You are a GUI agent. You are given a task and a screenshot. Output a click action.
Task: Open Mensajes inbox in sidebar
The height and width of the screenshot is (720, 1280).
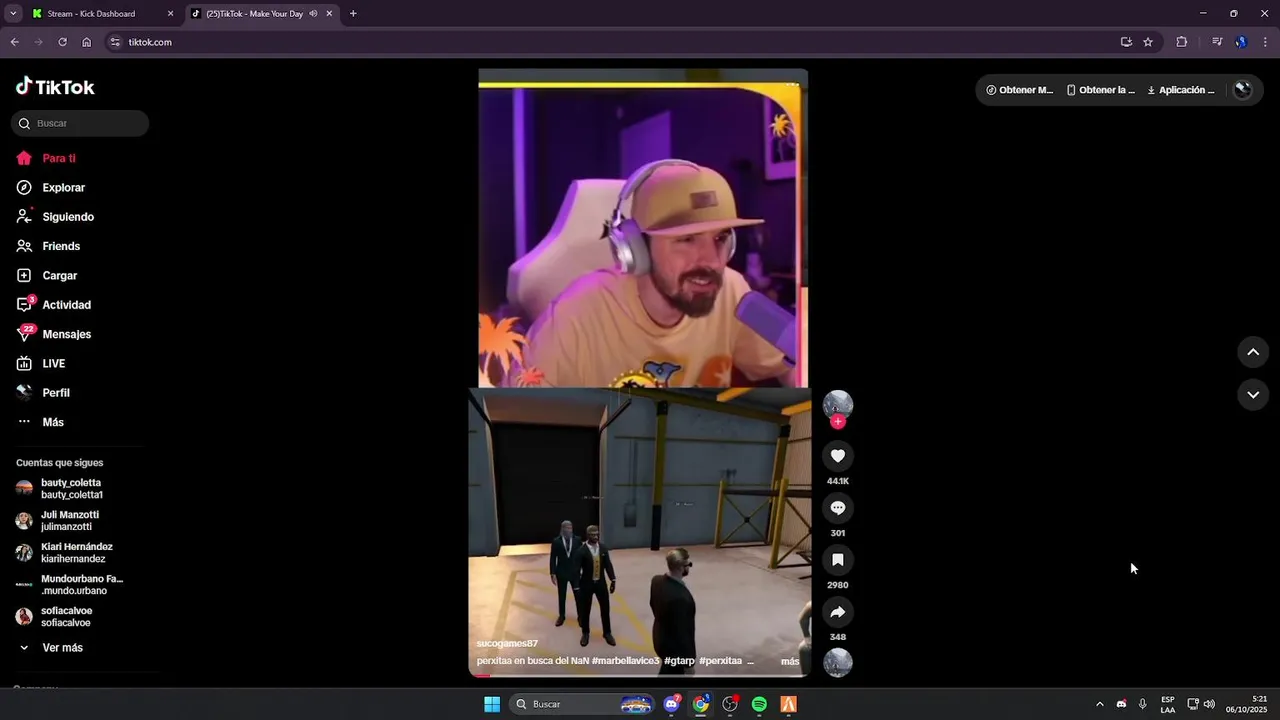[x=54, y=334]
